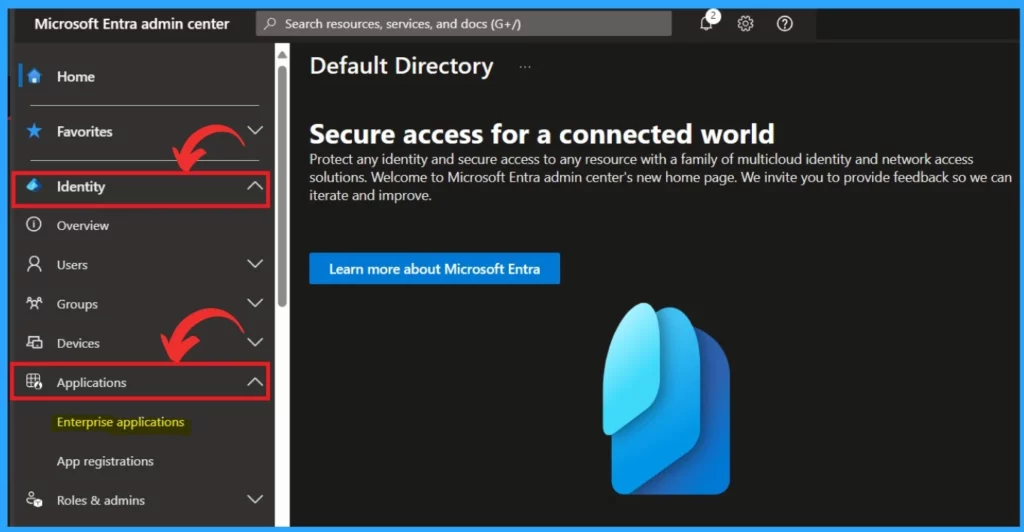Click the Groups people icon
The height and width of the screenshot is (532, 1024).
34,303
